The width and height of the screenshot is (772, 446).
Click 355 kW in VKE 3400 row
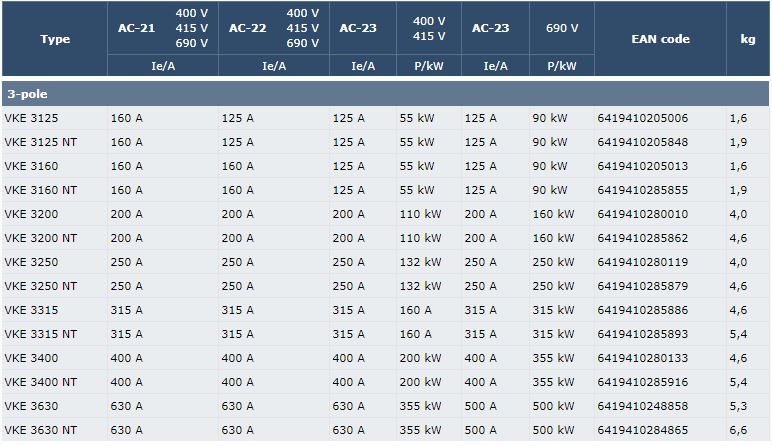tap(553, 358)
